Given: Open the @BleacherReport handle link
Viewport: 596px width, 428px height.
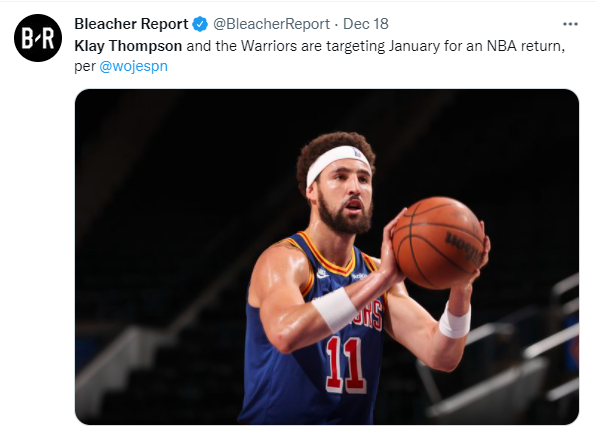Looking at the screenshot, I should pos(271,24).
